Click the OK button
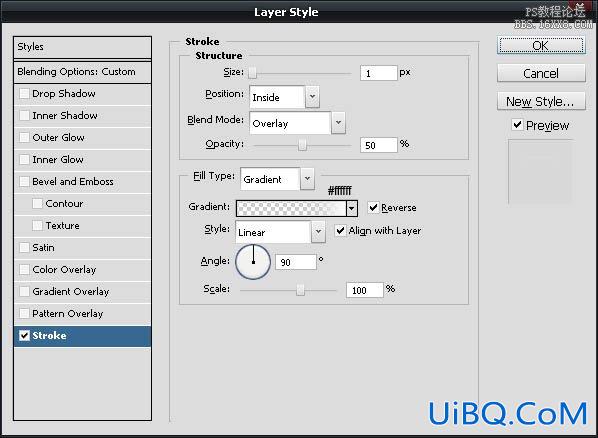The height and width of the screenshot is (438, 598). [x=541, y=45]
